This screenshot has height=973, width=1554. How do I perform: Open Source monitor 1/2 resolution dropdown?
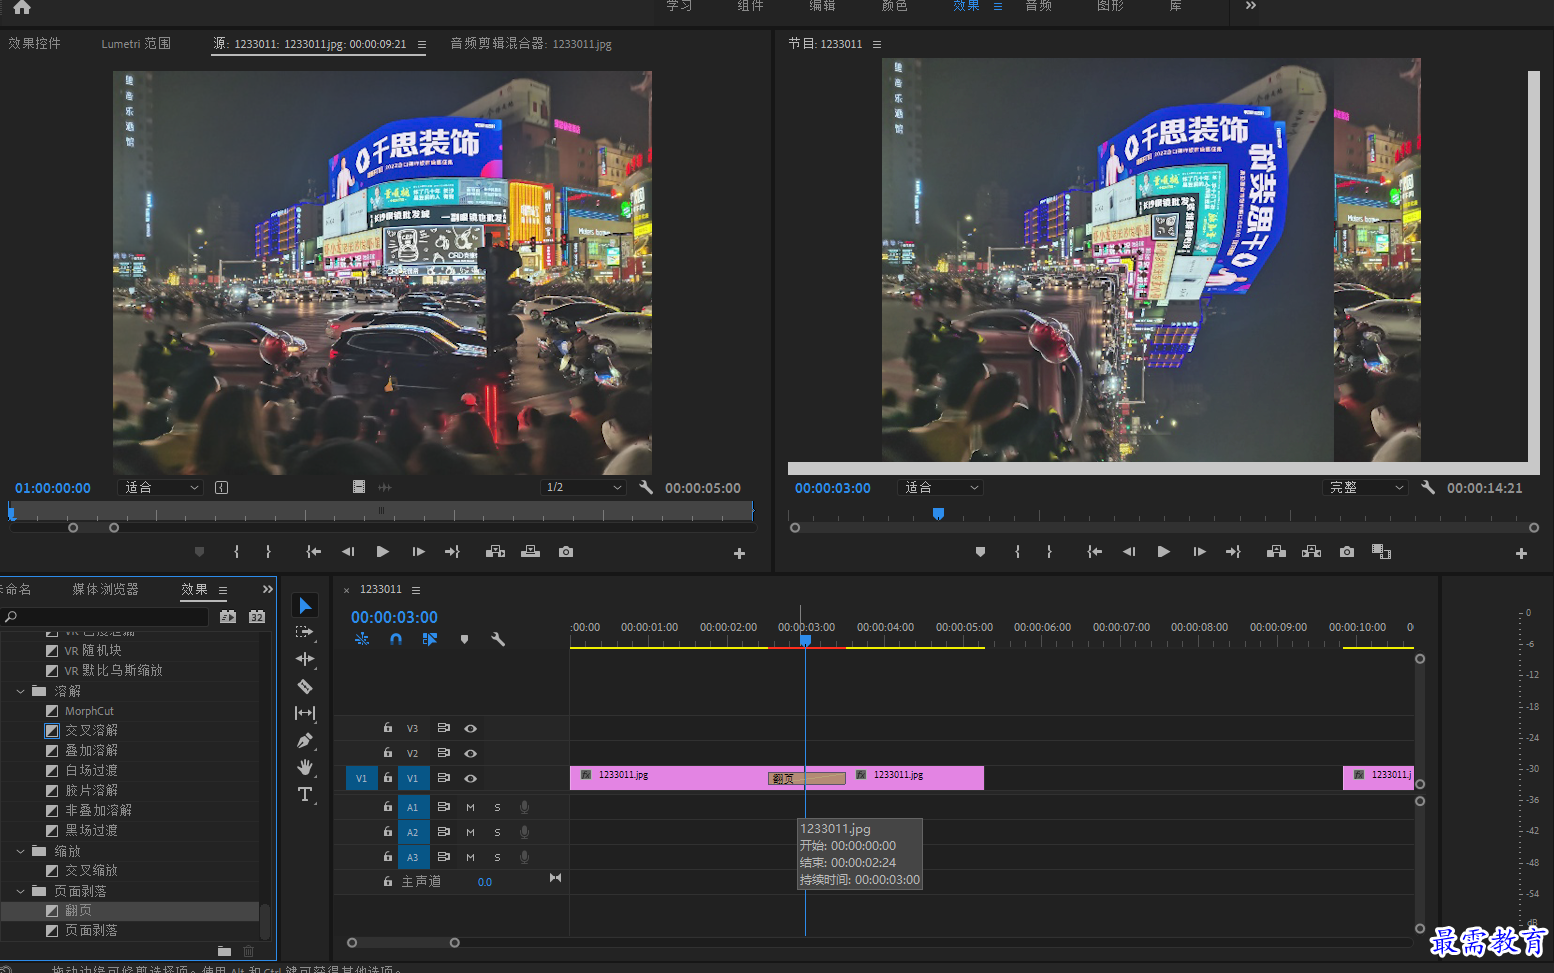coord(583,488)
